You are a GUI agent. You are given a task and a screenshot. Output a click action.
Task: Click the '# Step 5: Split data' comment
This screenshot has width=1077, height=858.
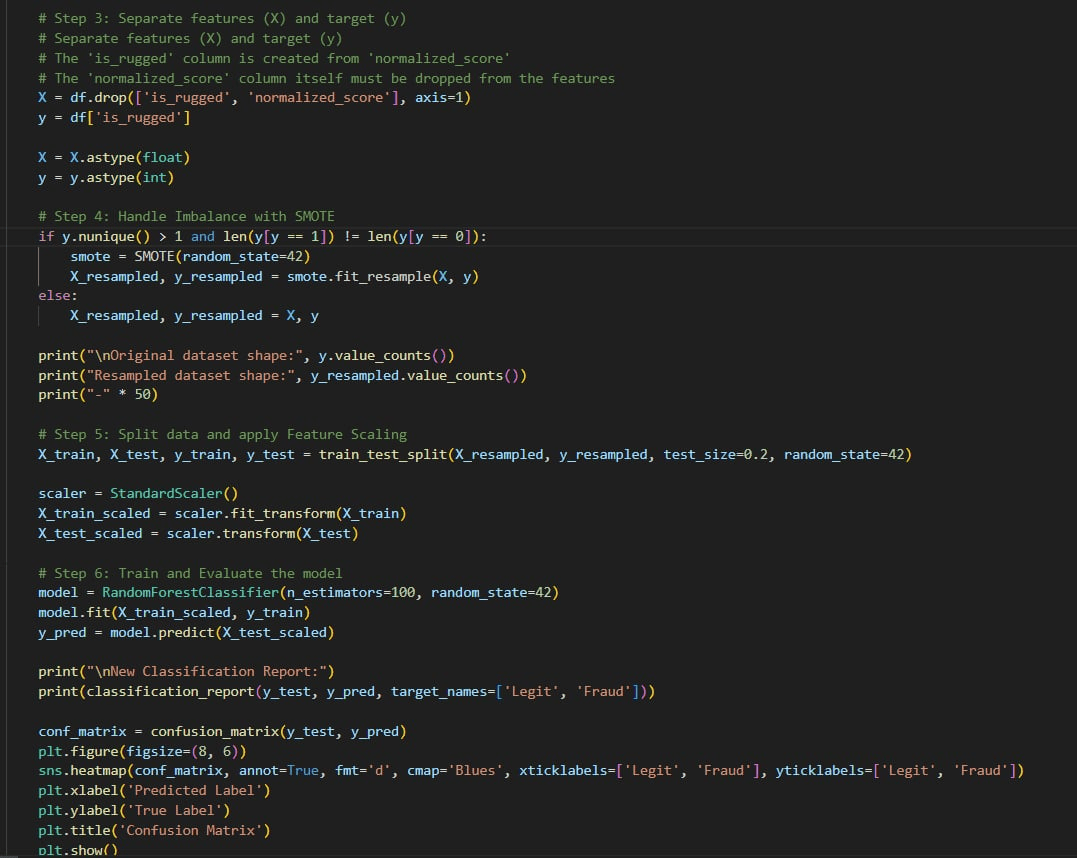click(223, 434)
